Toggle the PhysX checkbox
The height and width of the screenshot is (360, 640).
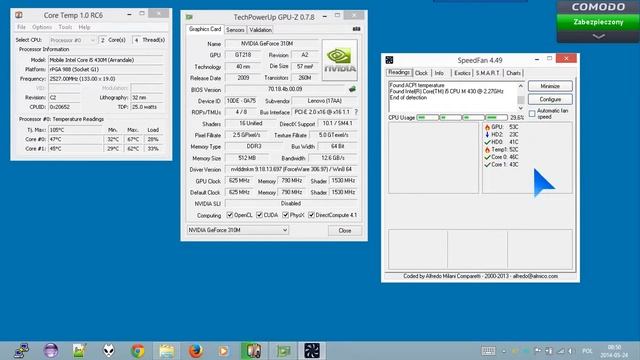tap(285, 215)
